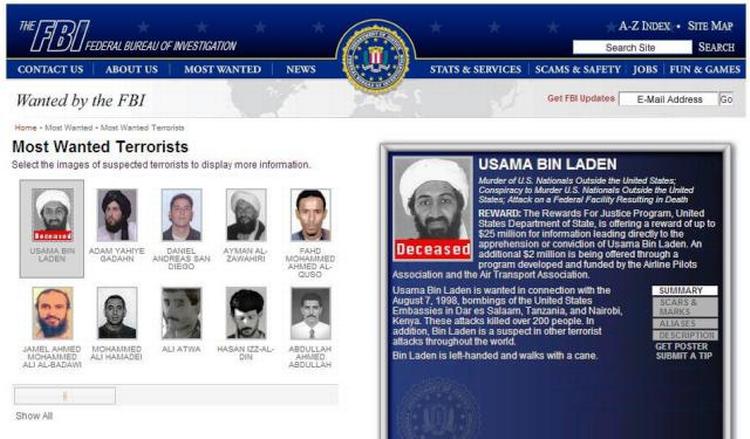
Task: Select Ayman Al-Zawahiri's photo thumbnail
Action: [x=246, y=215]
